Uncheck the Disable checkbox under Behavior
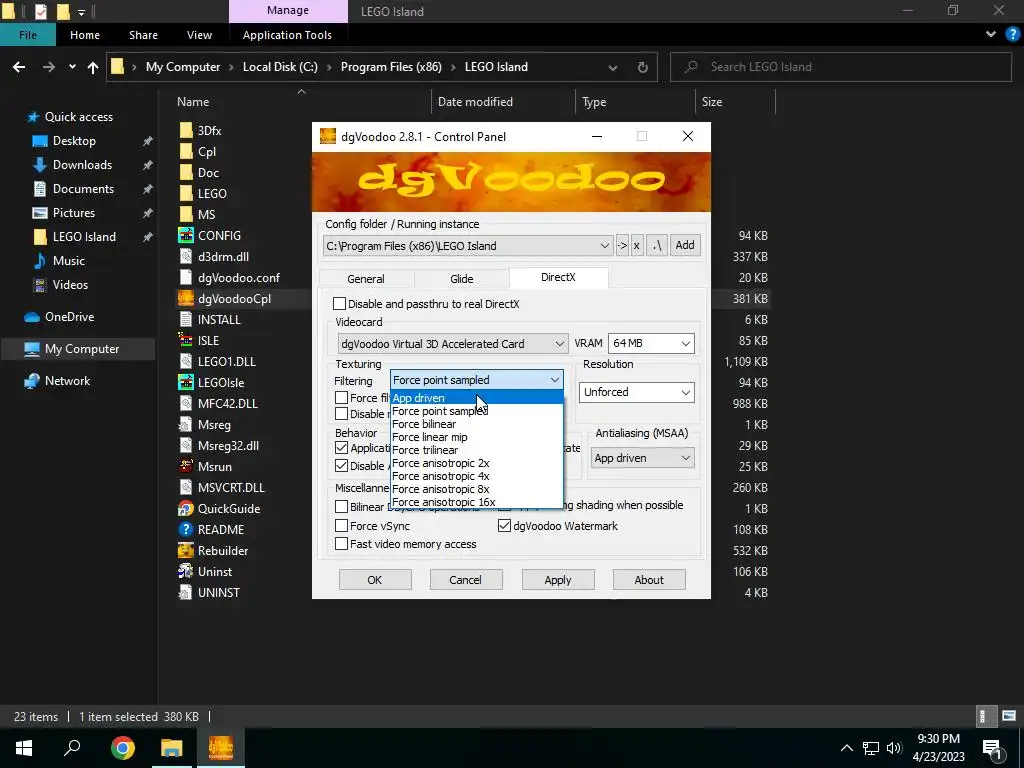This screenshot has width=1024, height=768. [341, 466]
